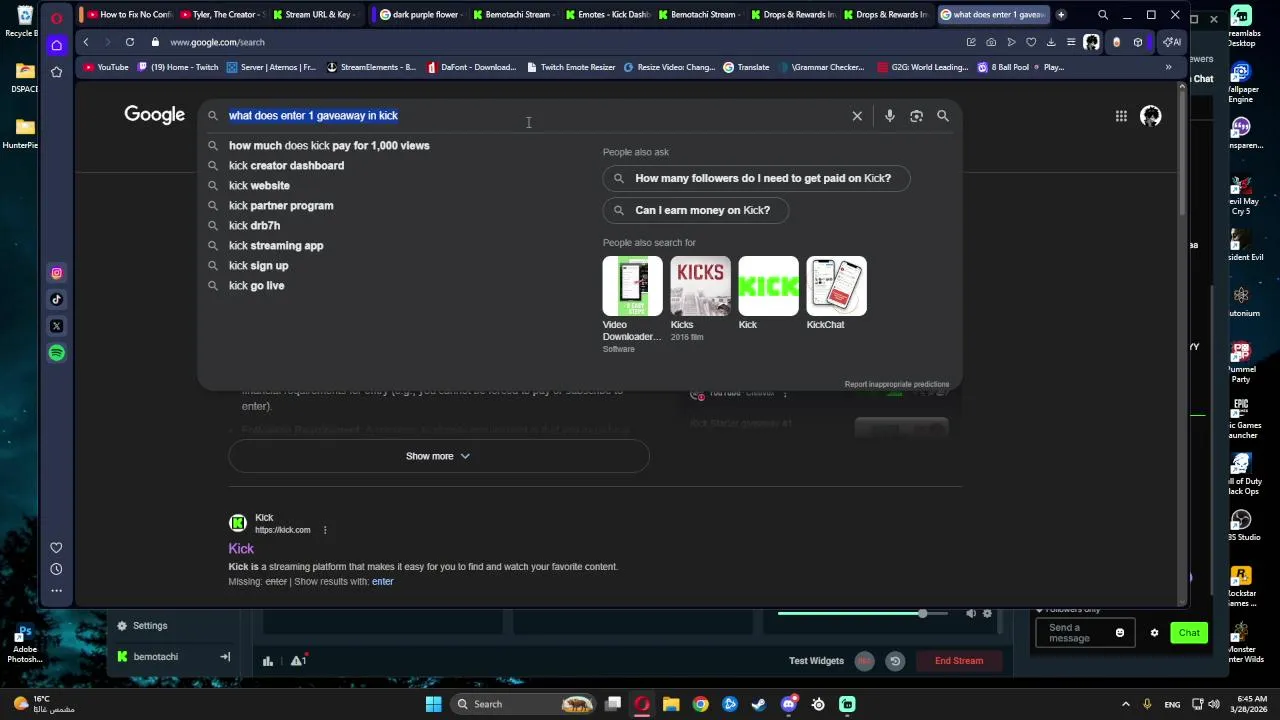Open the KickChat thumbnail
The width and height of the screenshot is (1280, 720).
(836, 286)
